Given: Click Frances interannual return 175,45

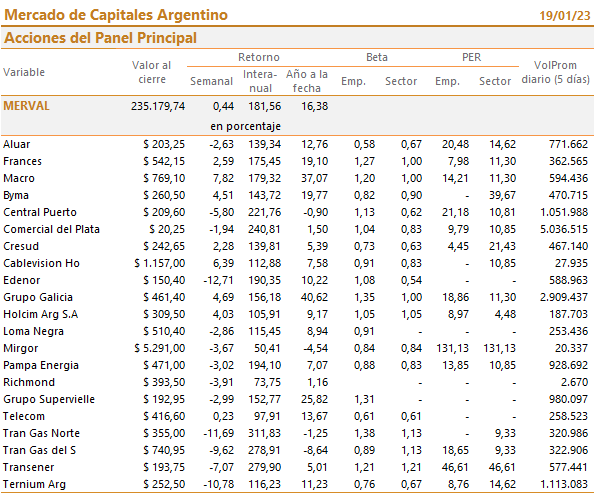Looking at the screenshot, I should (264, 161).
